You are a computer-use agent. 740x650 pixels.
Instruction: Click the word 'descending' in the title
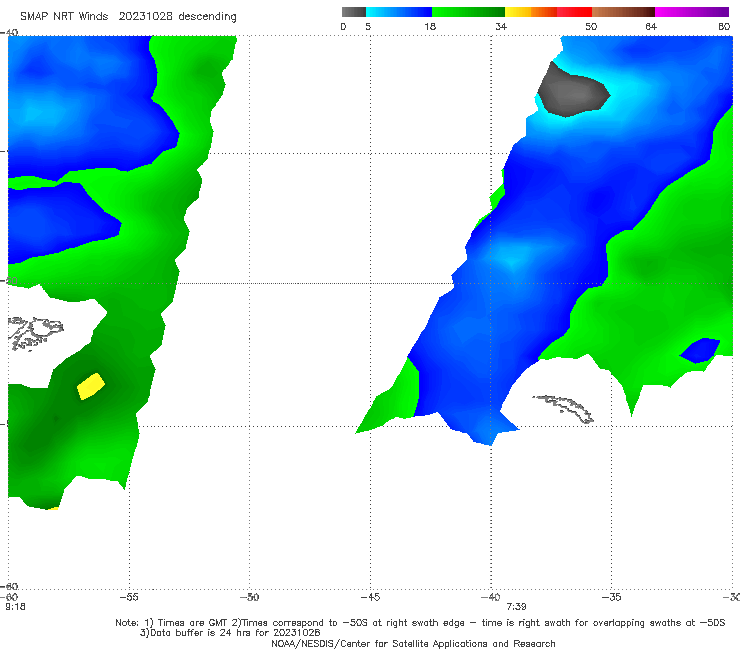pos(208,17)
